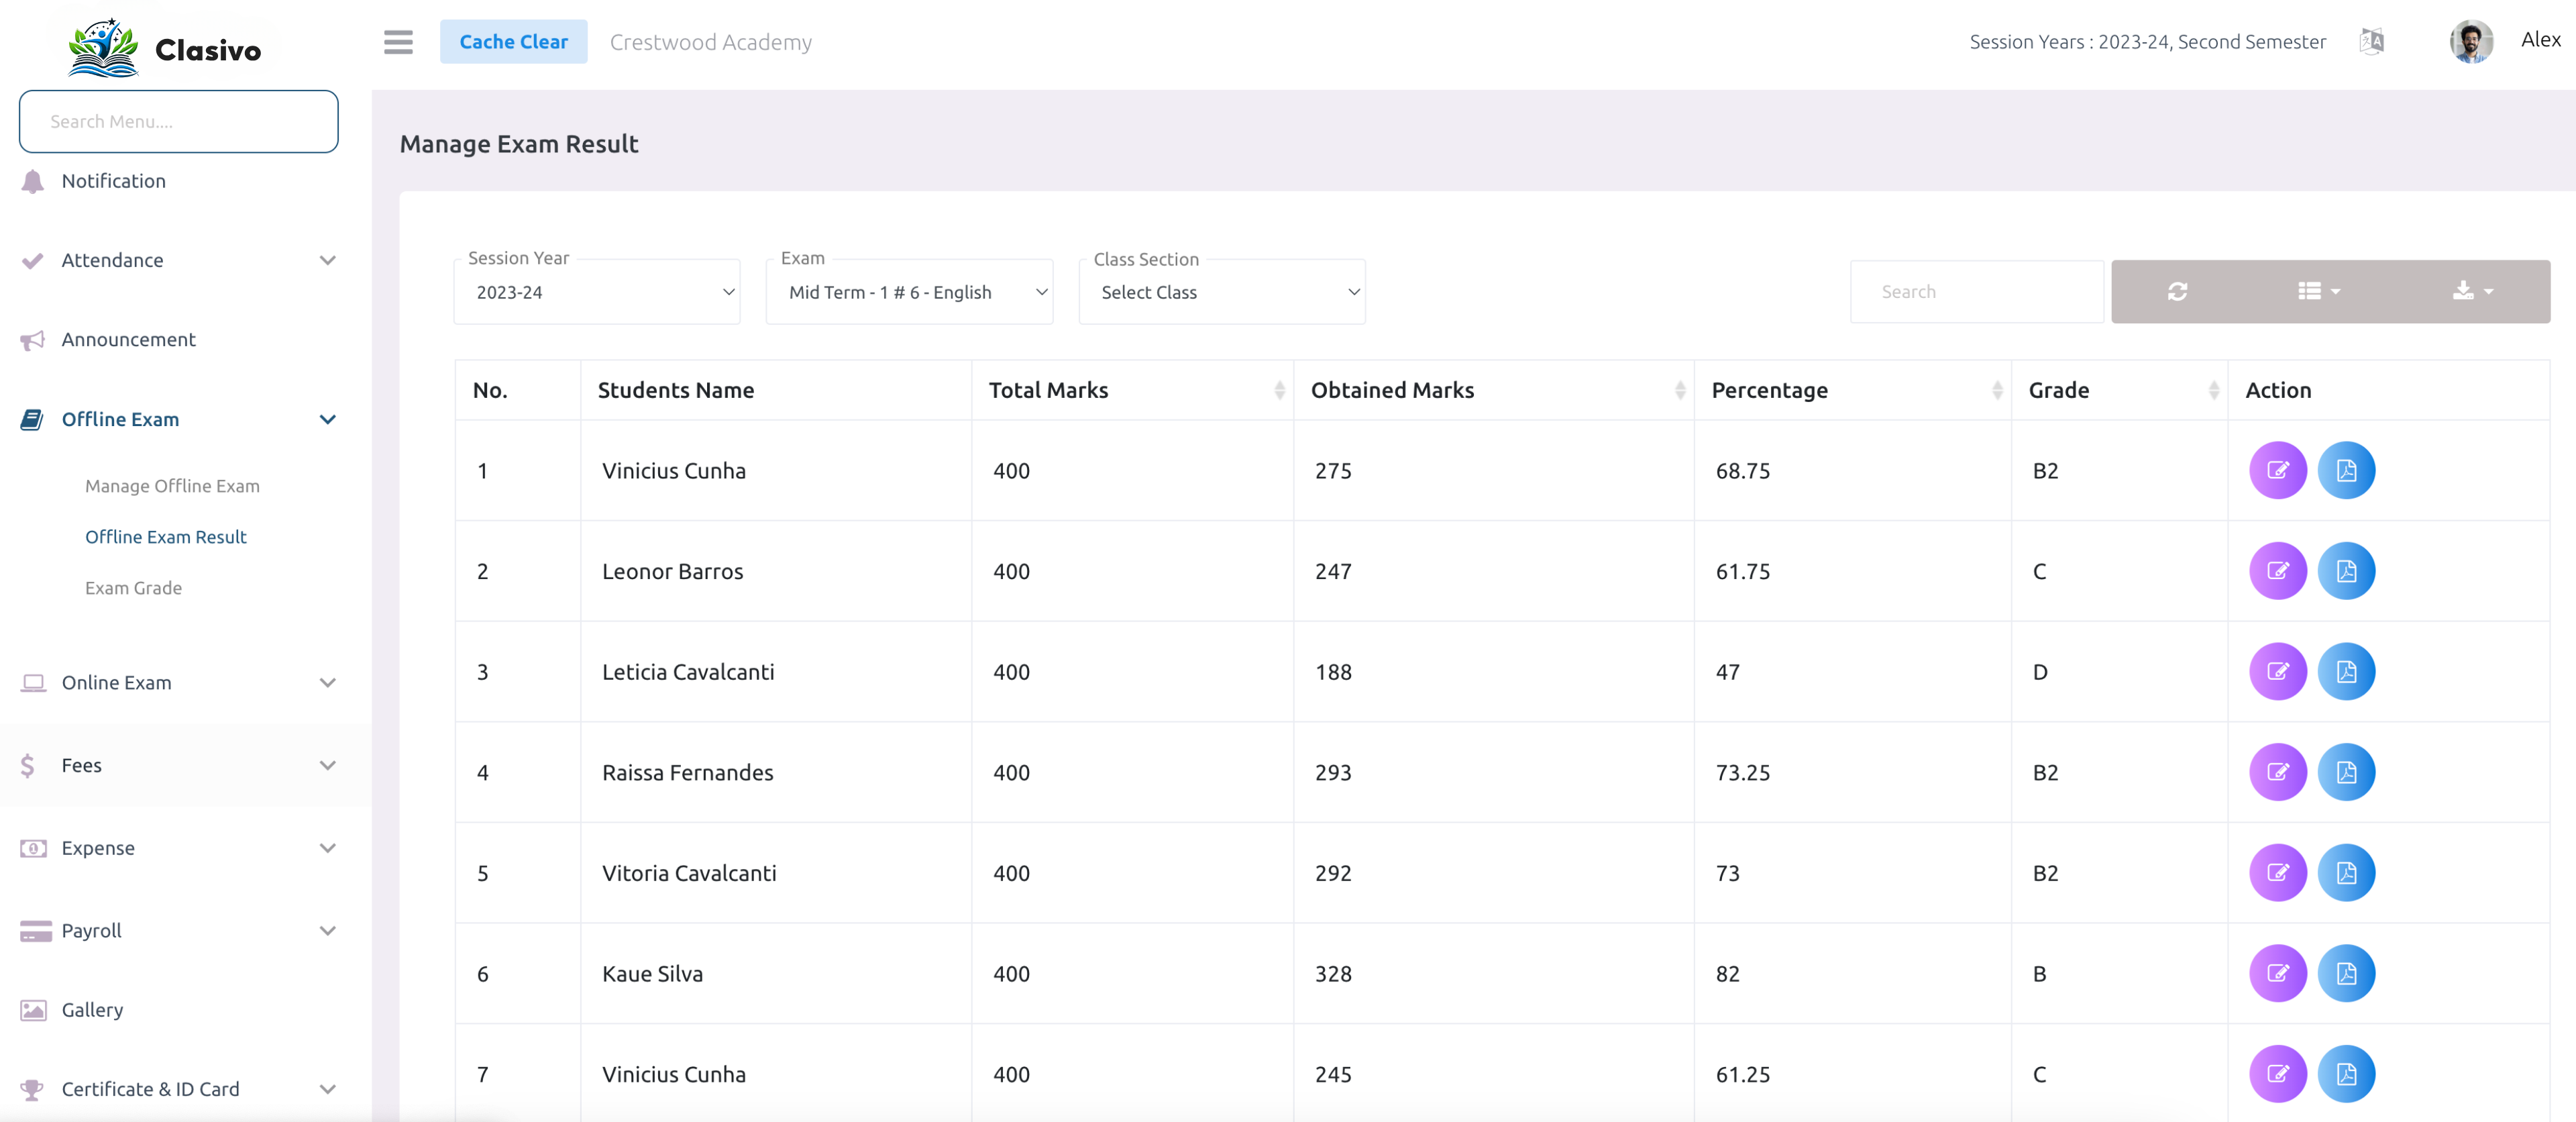Open the export download dropdown
The width and height of the screenshot is (2576, 1122).
(x=2472, y=291)
